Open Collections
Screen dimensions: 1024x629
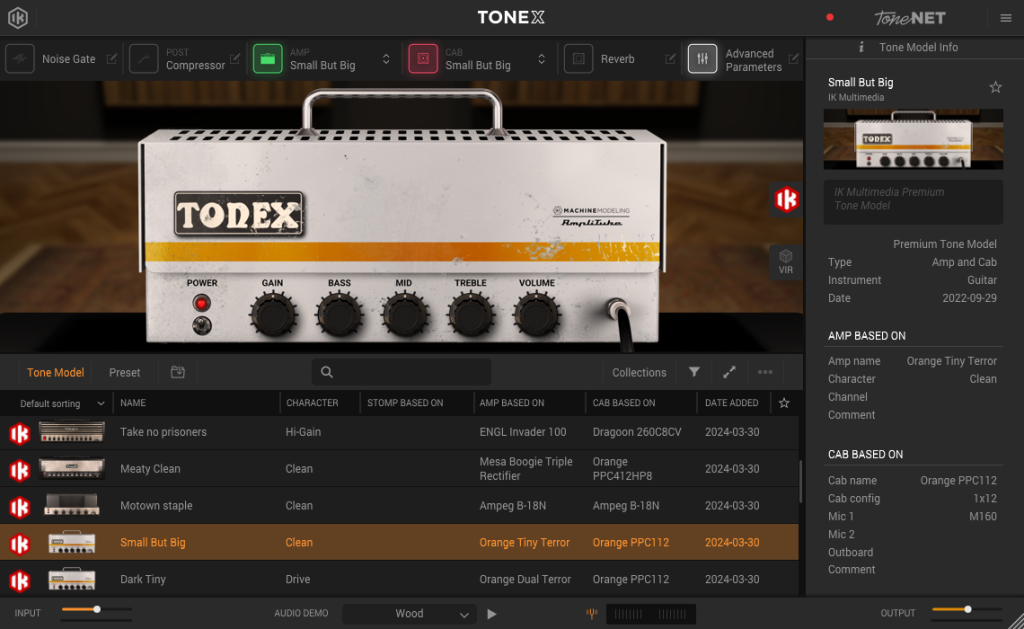639,372
